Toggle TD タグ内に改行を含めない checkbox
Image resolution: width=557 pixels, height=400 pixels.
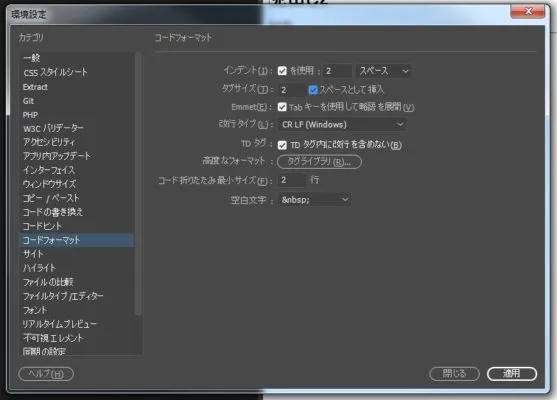tap(282, 145)
